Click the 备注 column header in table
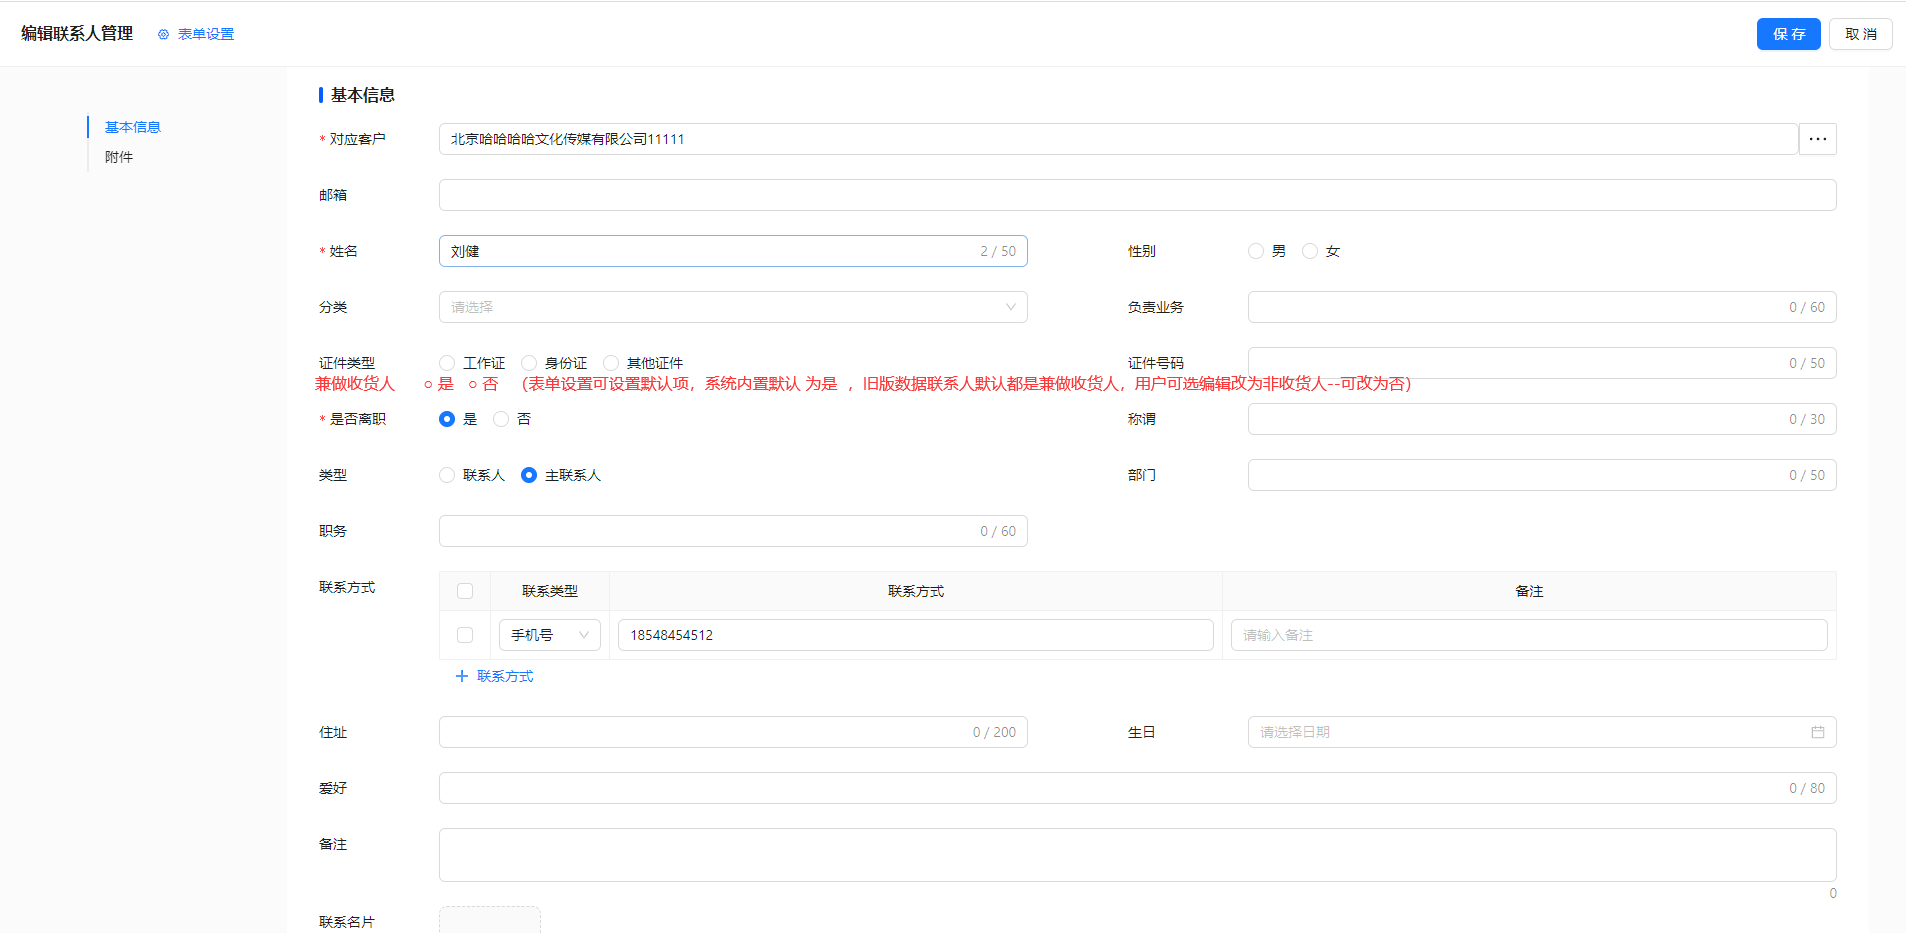This screenshot has width=1906, height=933. [1529, 591]
